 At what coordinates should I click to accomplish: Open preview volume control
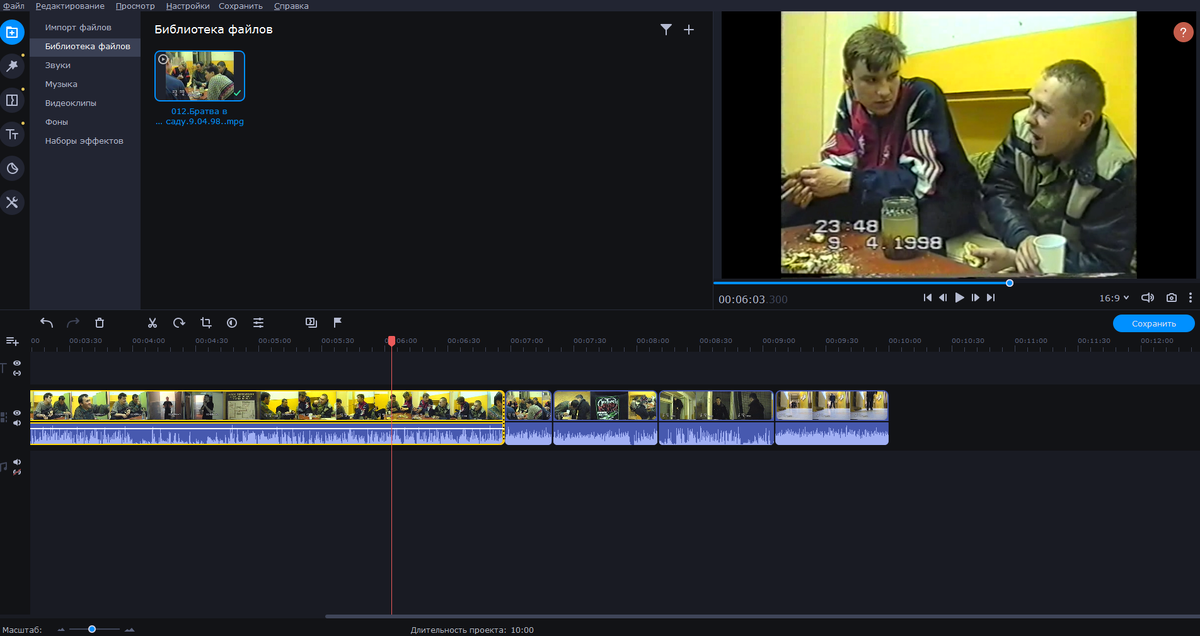(x=1147, y=298)
